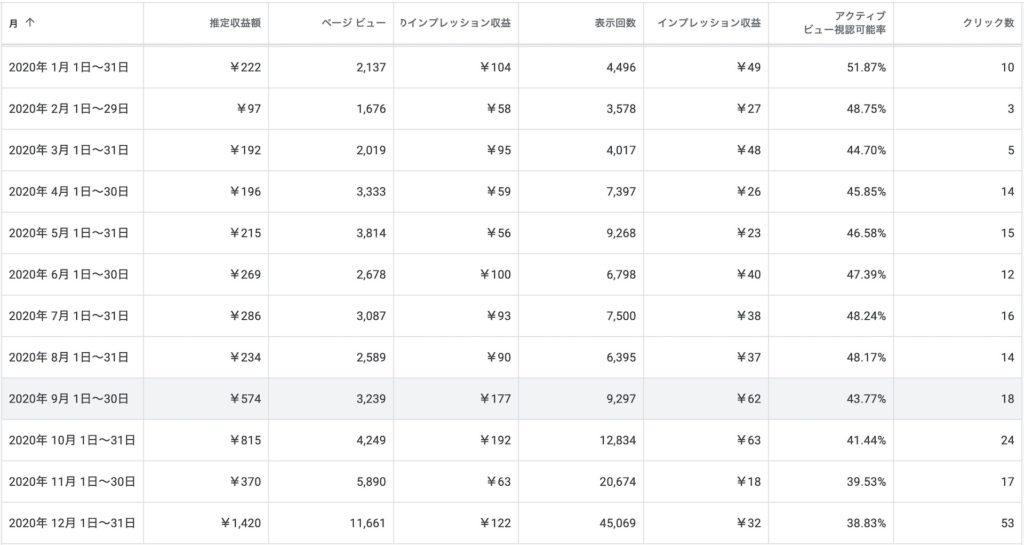Click the 45,069 impressions cell
This screenshot has height=545, width=1024.
point(618,523)
